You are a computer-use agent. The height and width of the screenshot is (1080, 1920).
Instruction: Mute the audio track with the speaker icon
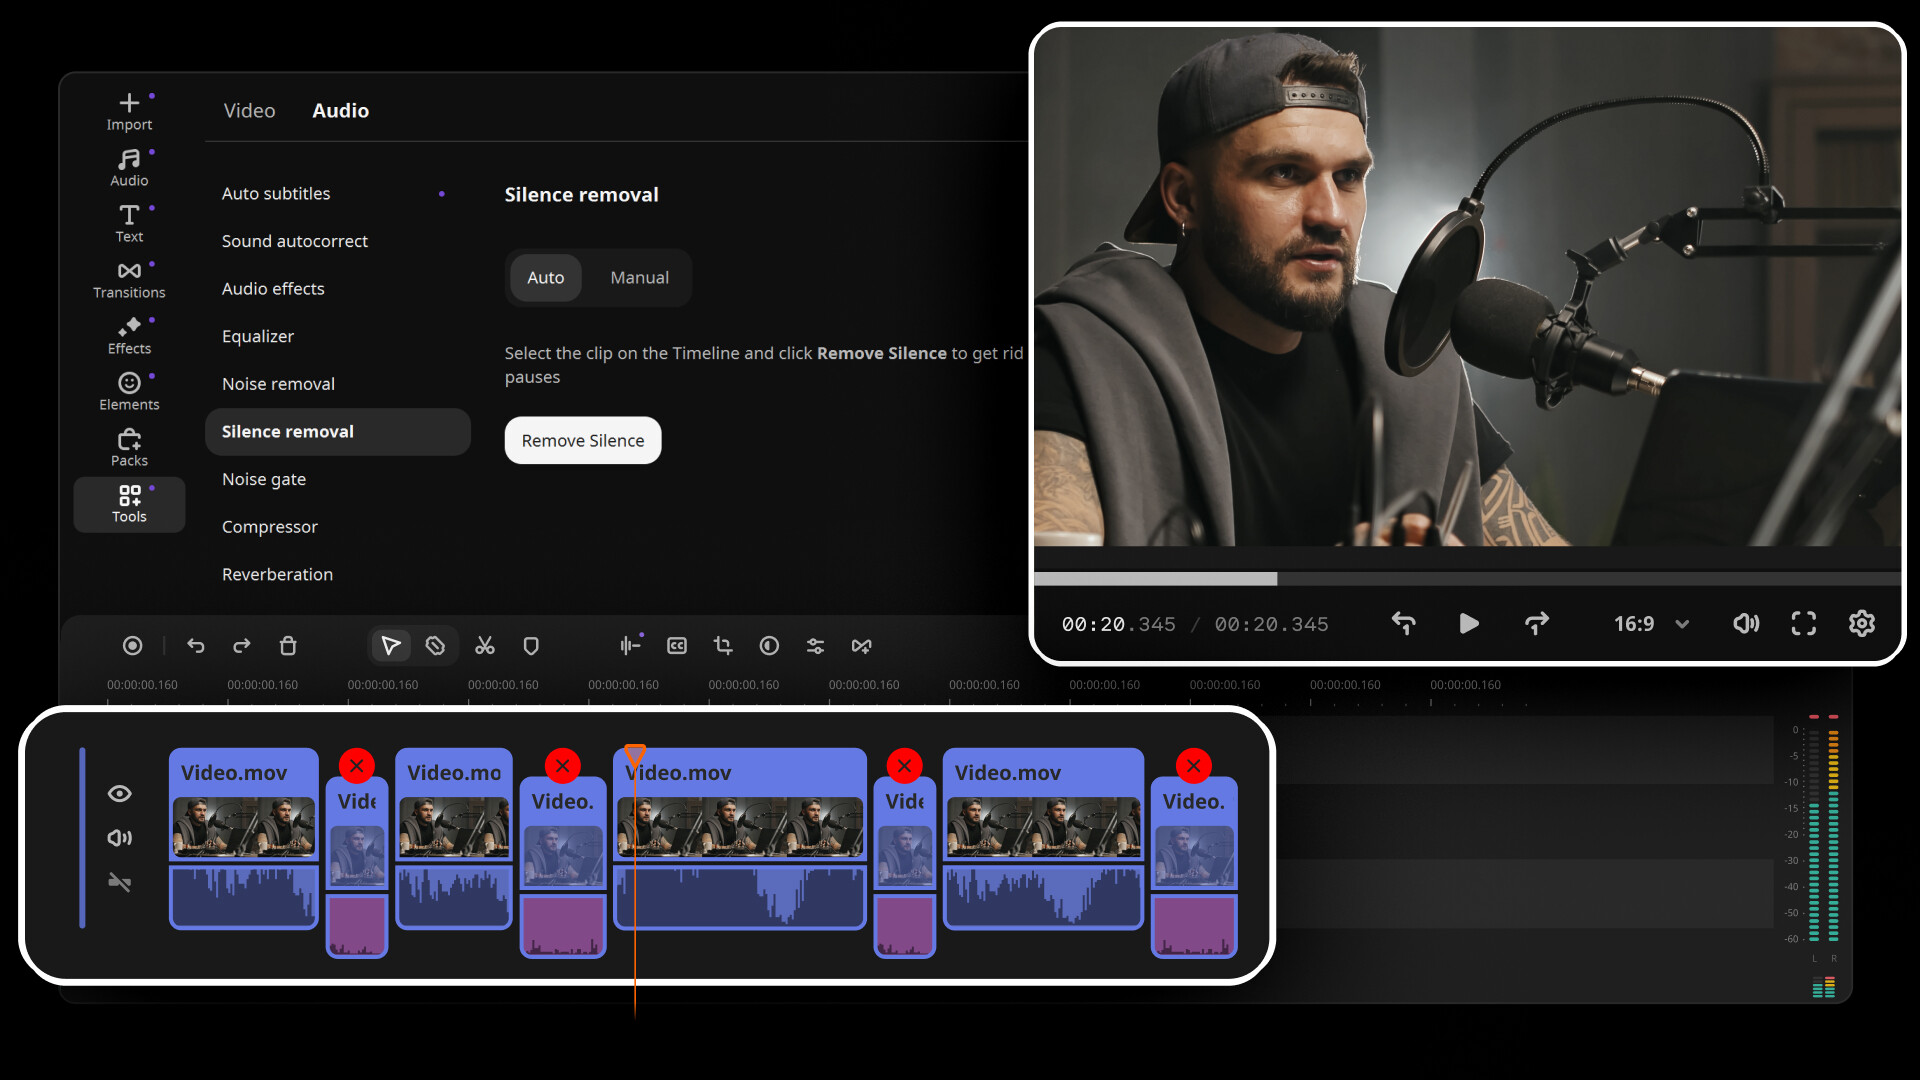(x=119, y=837)
